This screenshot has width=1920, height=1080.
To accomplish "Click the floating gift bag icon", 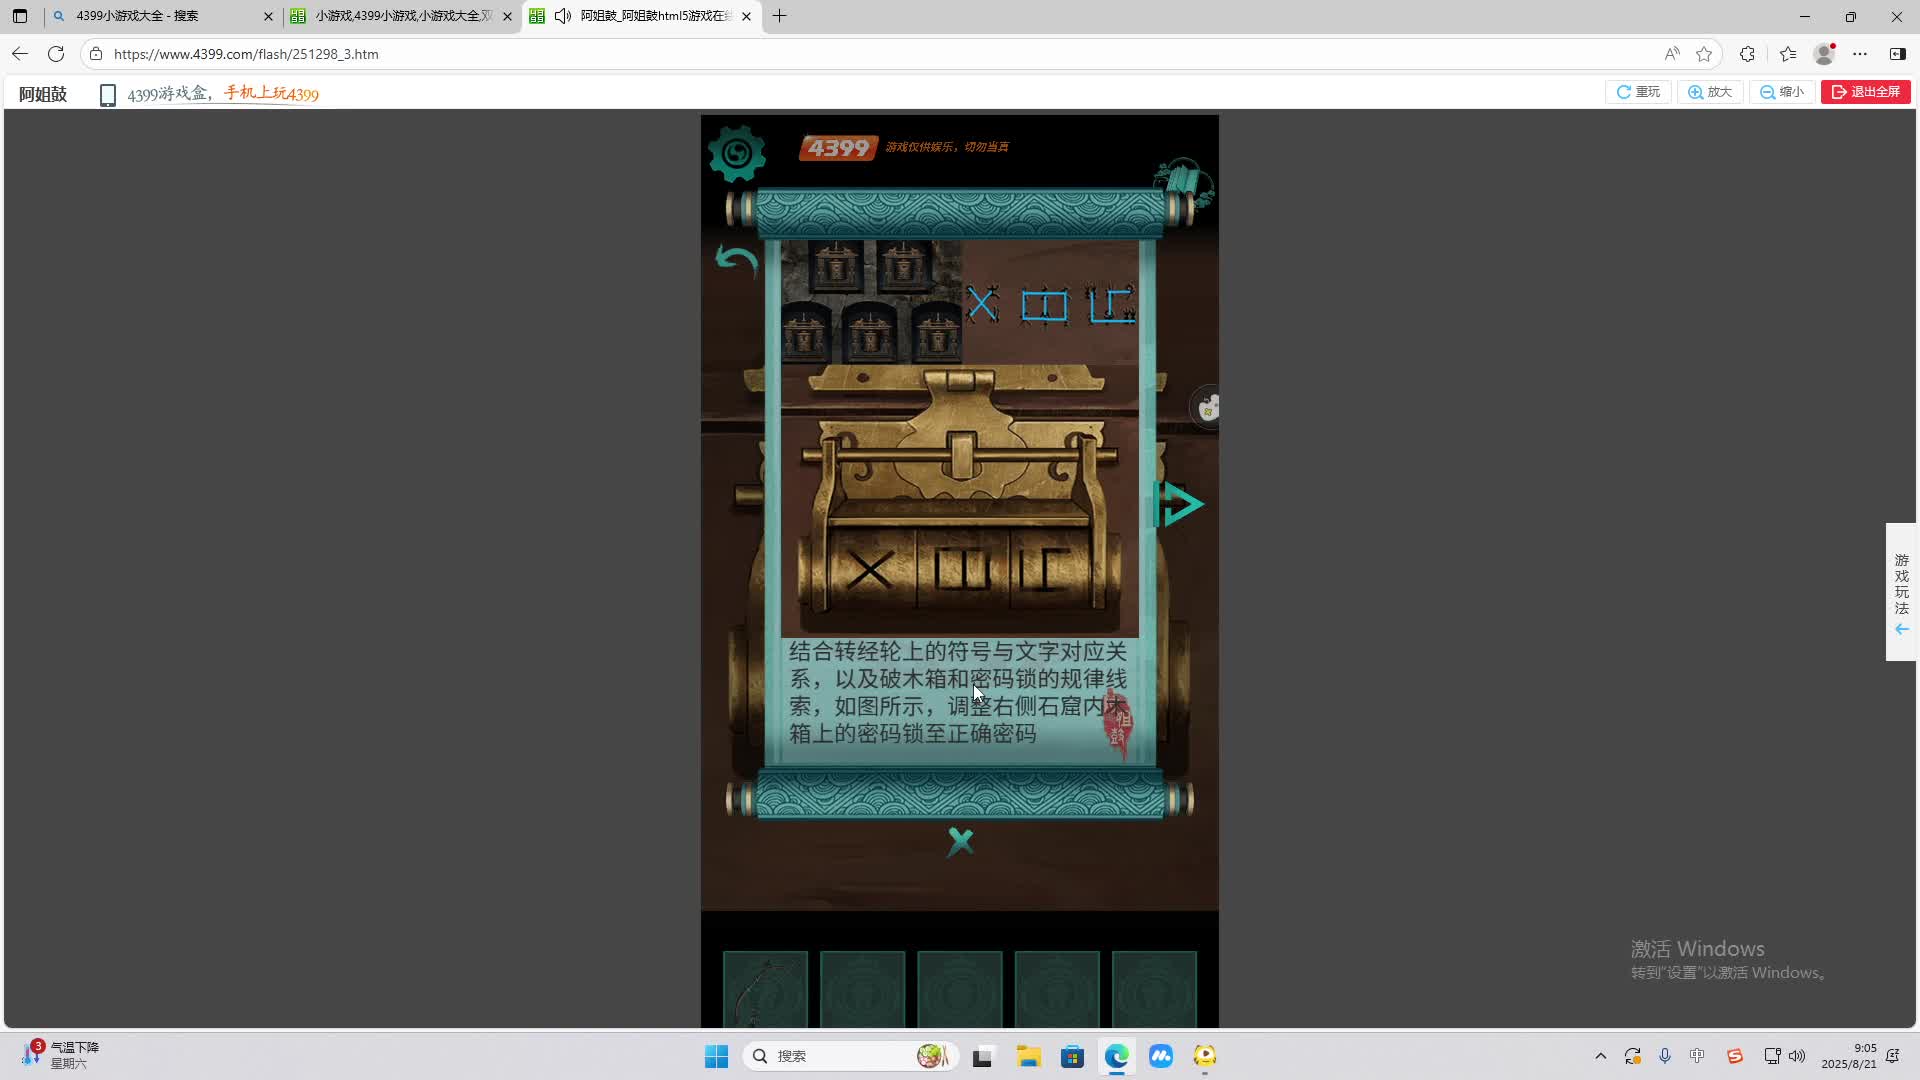I will pyautogui.click(x=1208, y=407).
